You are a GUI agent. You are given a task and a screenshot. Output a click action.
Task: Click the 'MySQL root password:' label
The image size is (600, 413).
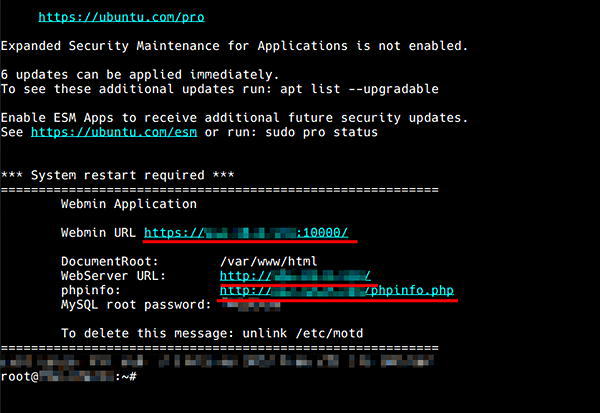[136, 305]
